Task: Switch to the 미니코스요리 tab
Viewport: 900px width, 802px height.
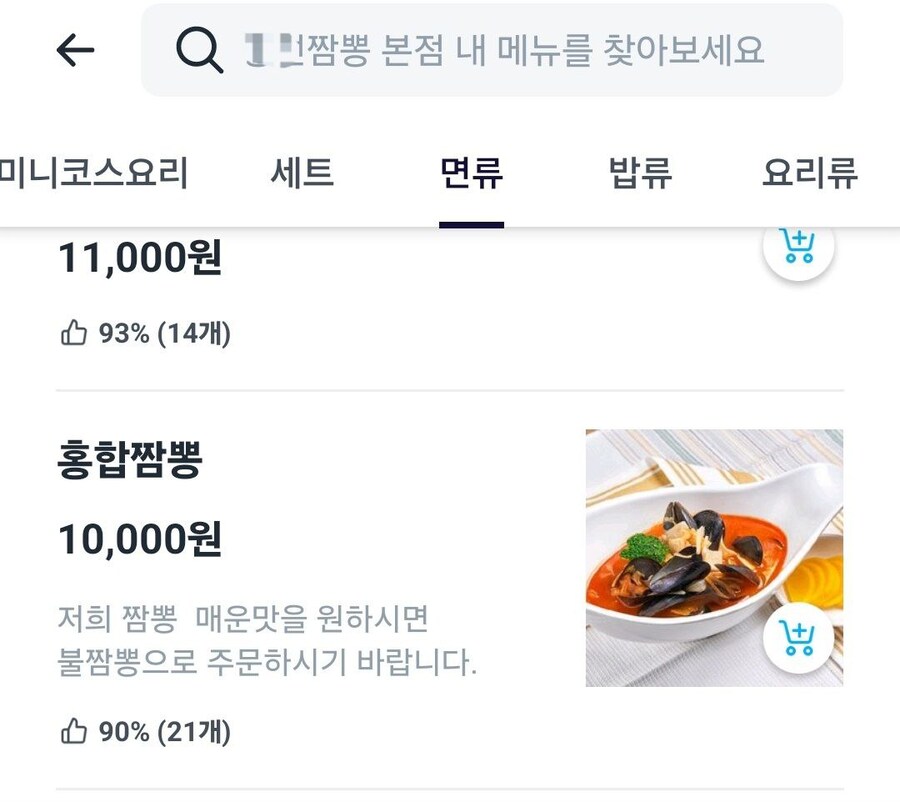Action: [x=94, y=172]
